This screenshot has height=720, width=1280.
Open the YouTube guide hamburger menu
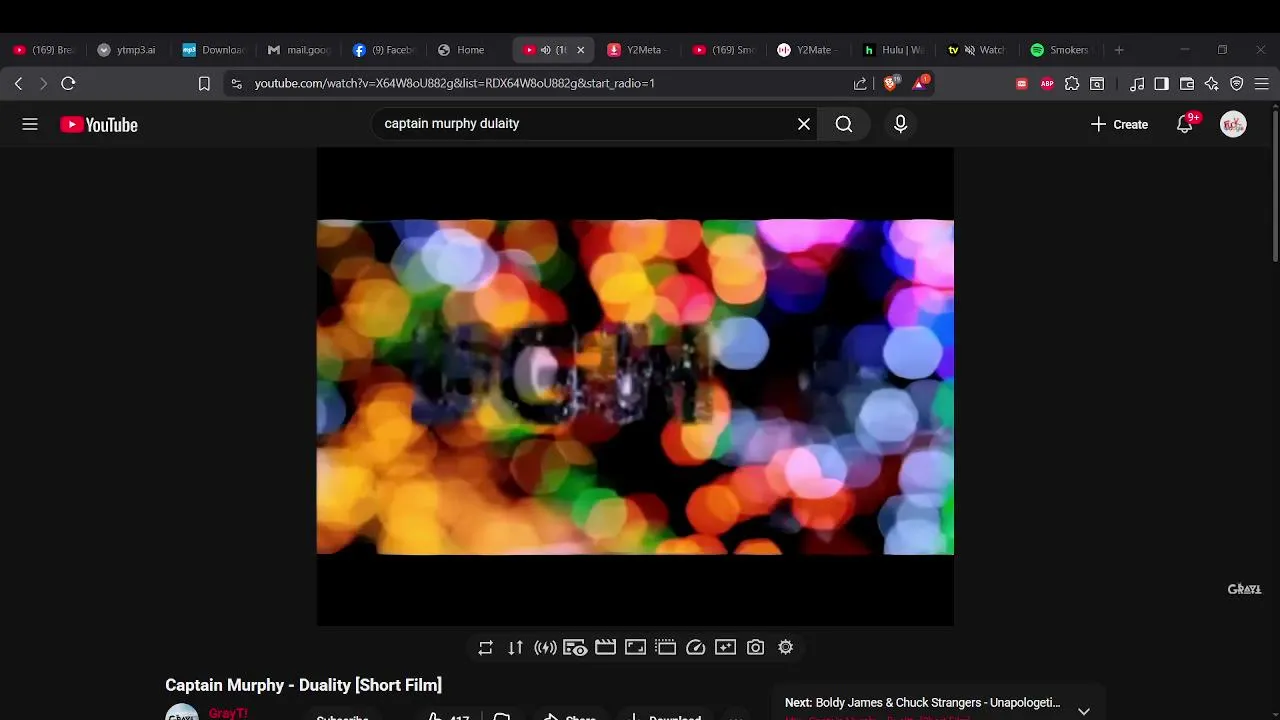click(30, 124)
